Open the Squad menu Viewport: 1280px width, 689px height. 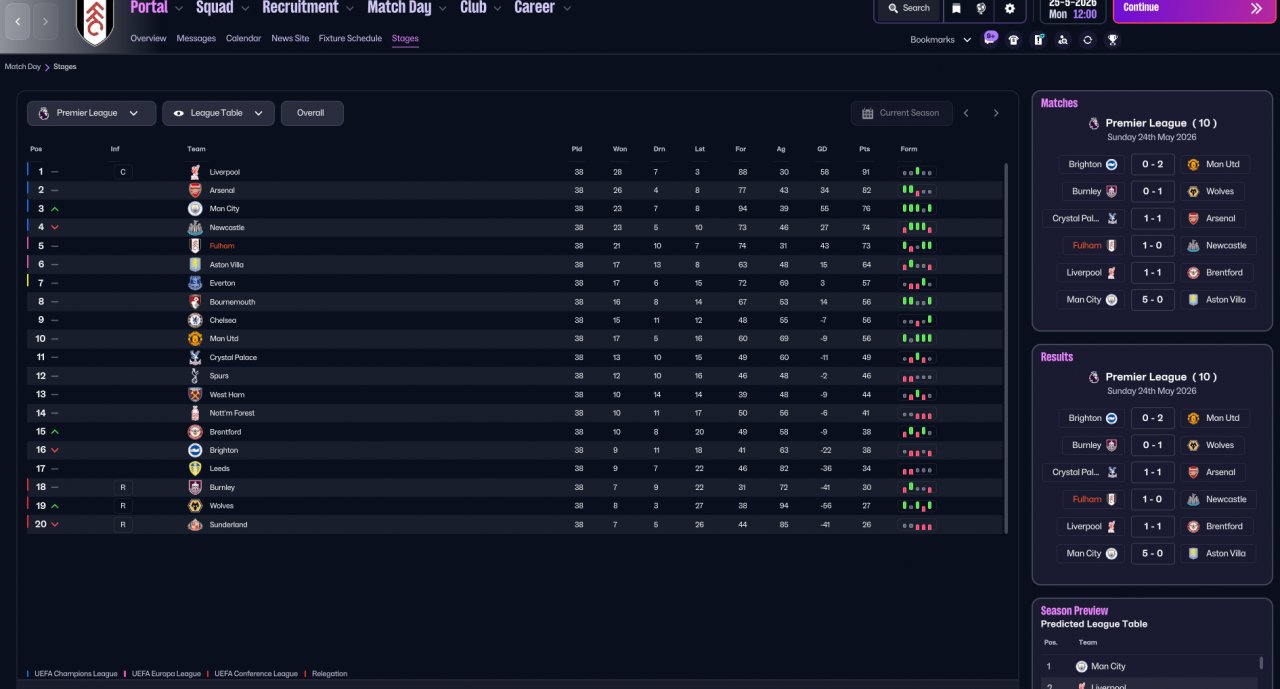215,8
